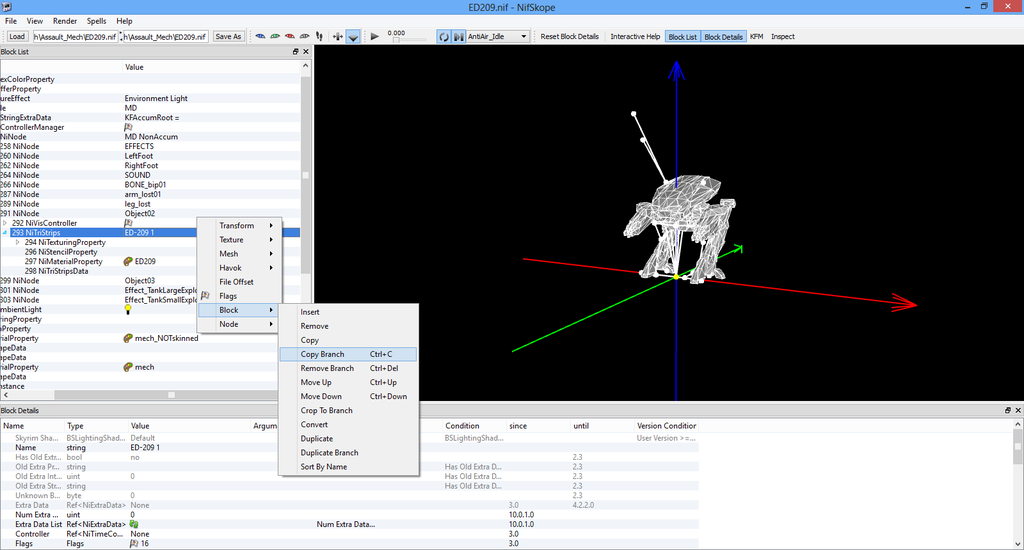Click the animation time slider
The width and height of the screenshot is (1024, 550).
tap(408, 40)
